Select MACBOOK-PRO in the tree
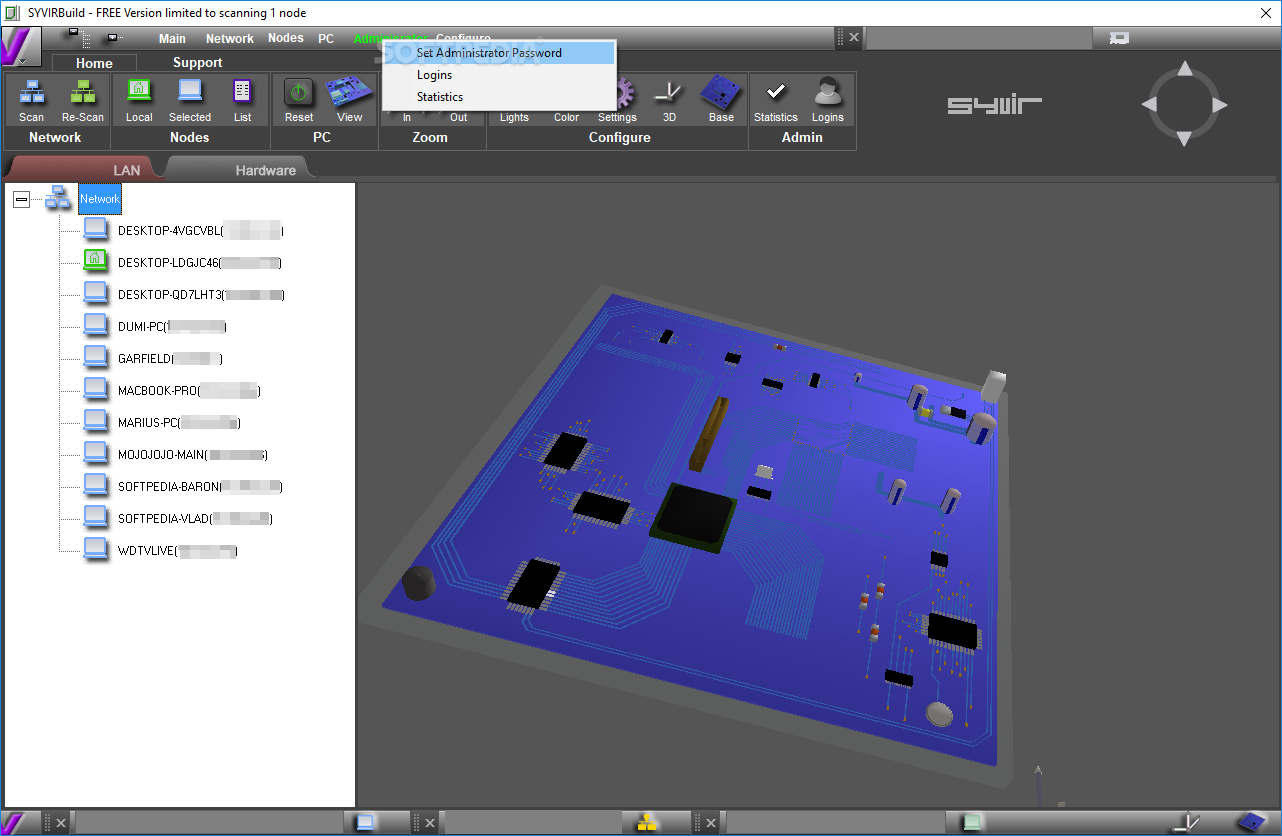 point(189,391)
